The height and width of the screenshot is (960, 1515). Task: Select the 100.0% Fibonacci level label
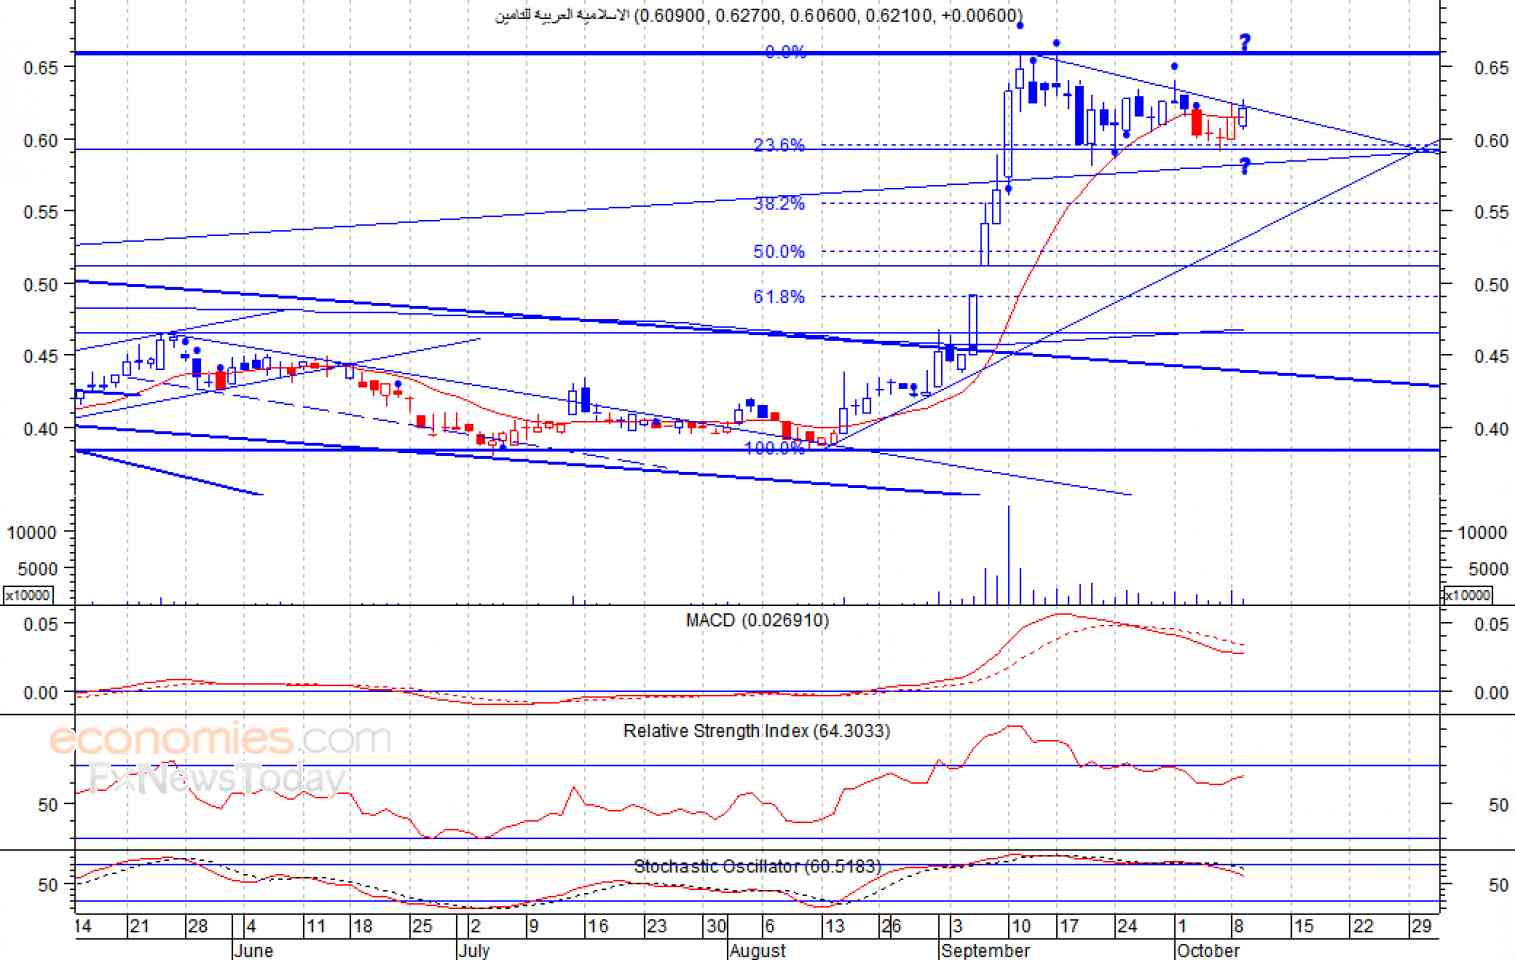tap(775, 448)
